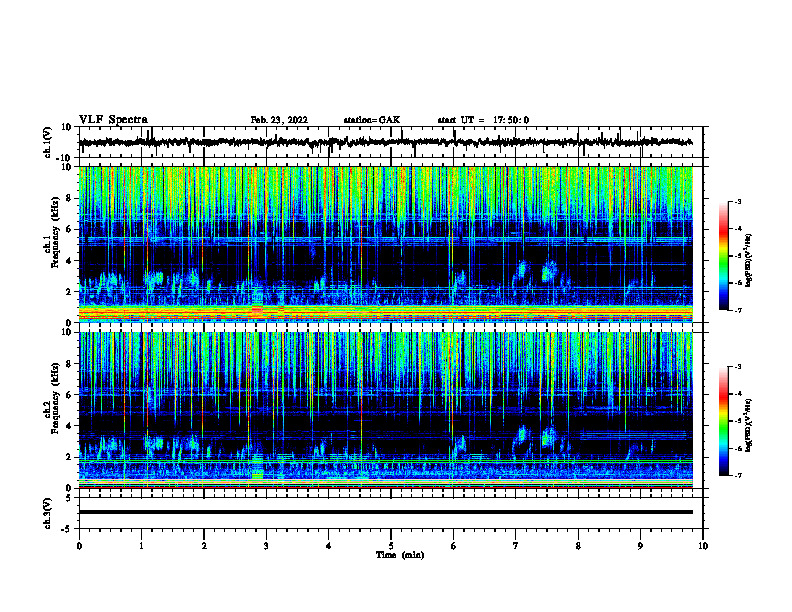The image size is (792, 612).
Task: Click the '-3' label on ch.1 colorbar
Action: point(737,201)
